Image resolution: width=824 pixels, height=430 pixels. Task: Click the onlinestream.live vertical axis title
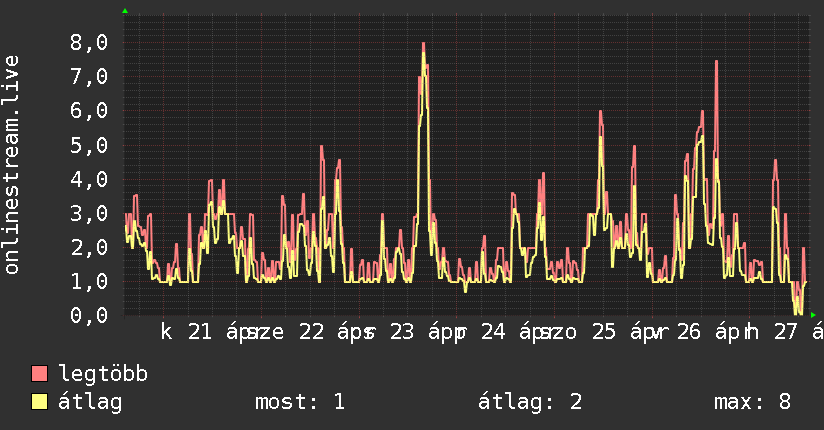coord(11,165)
